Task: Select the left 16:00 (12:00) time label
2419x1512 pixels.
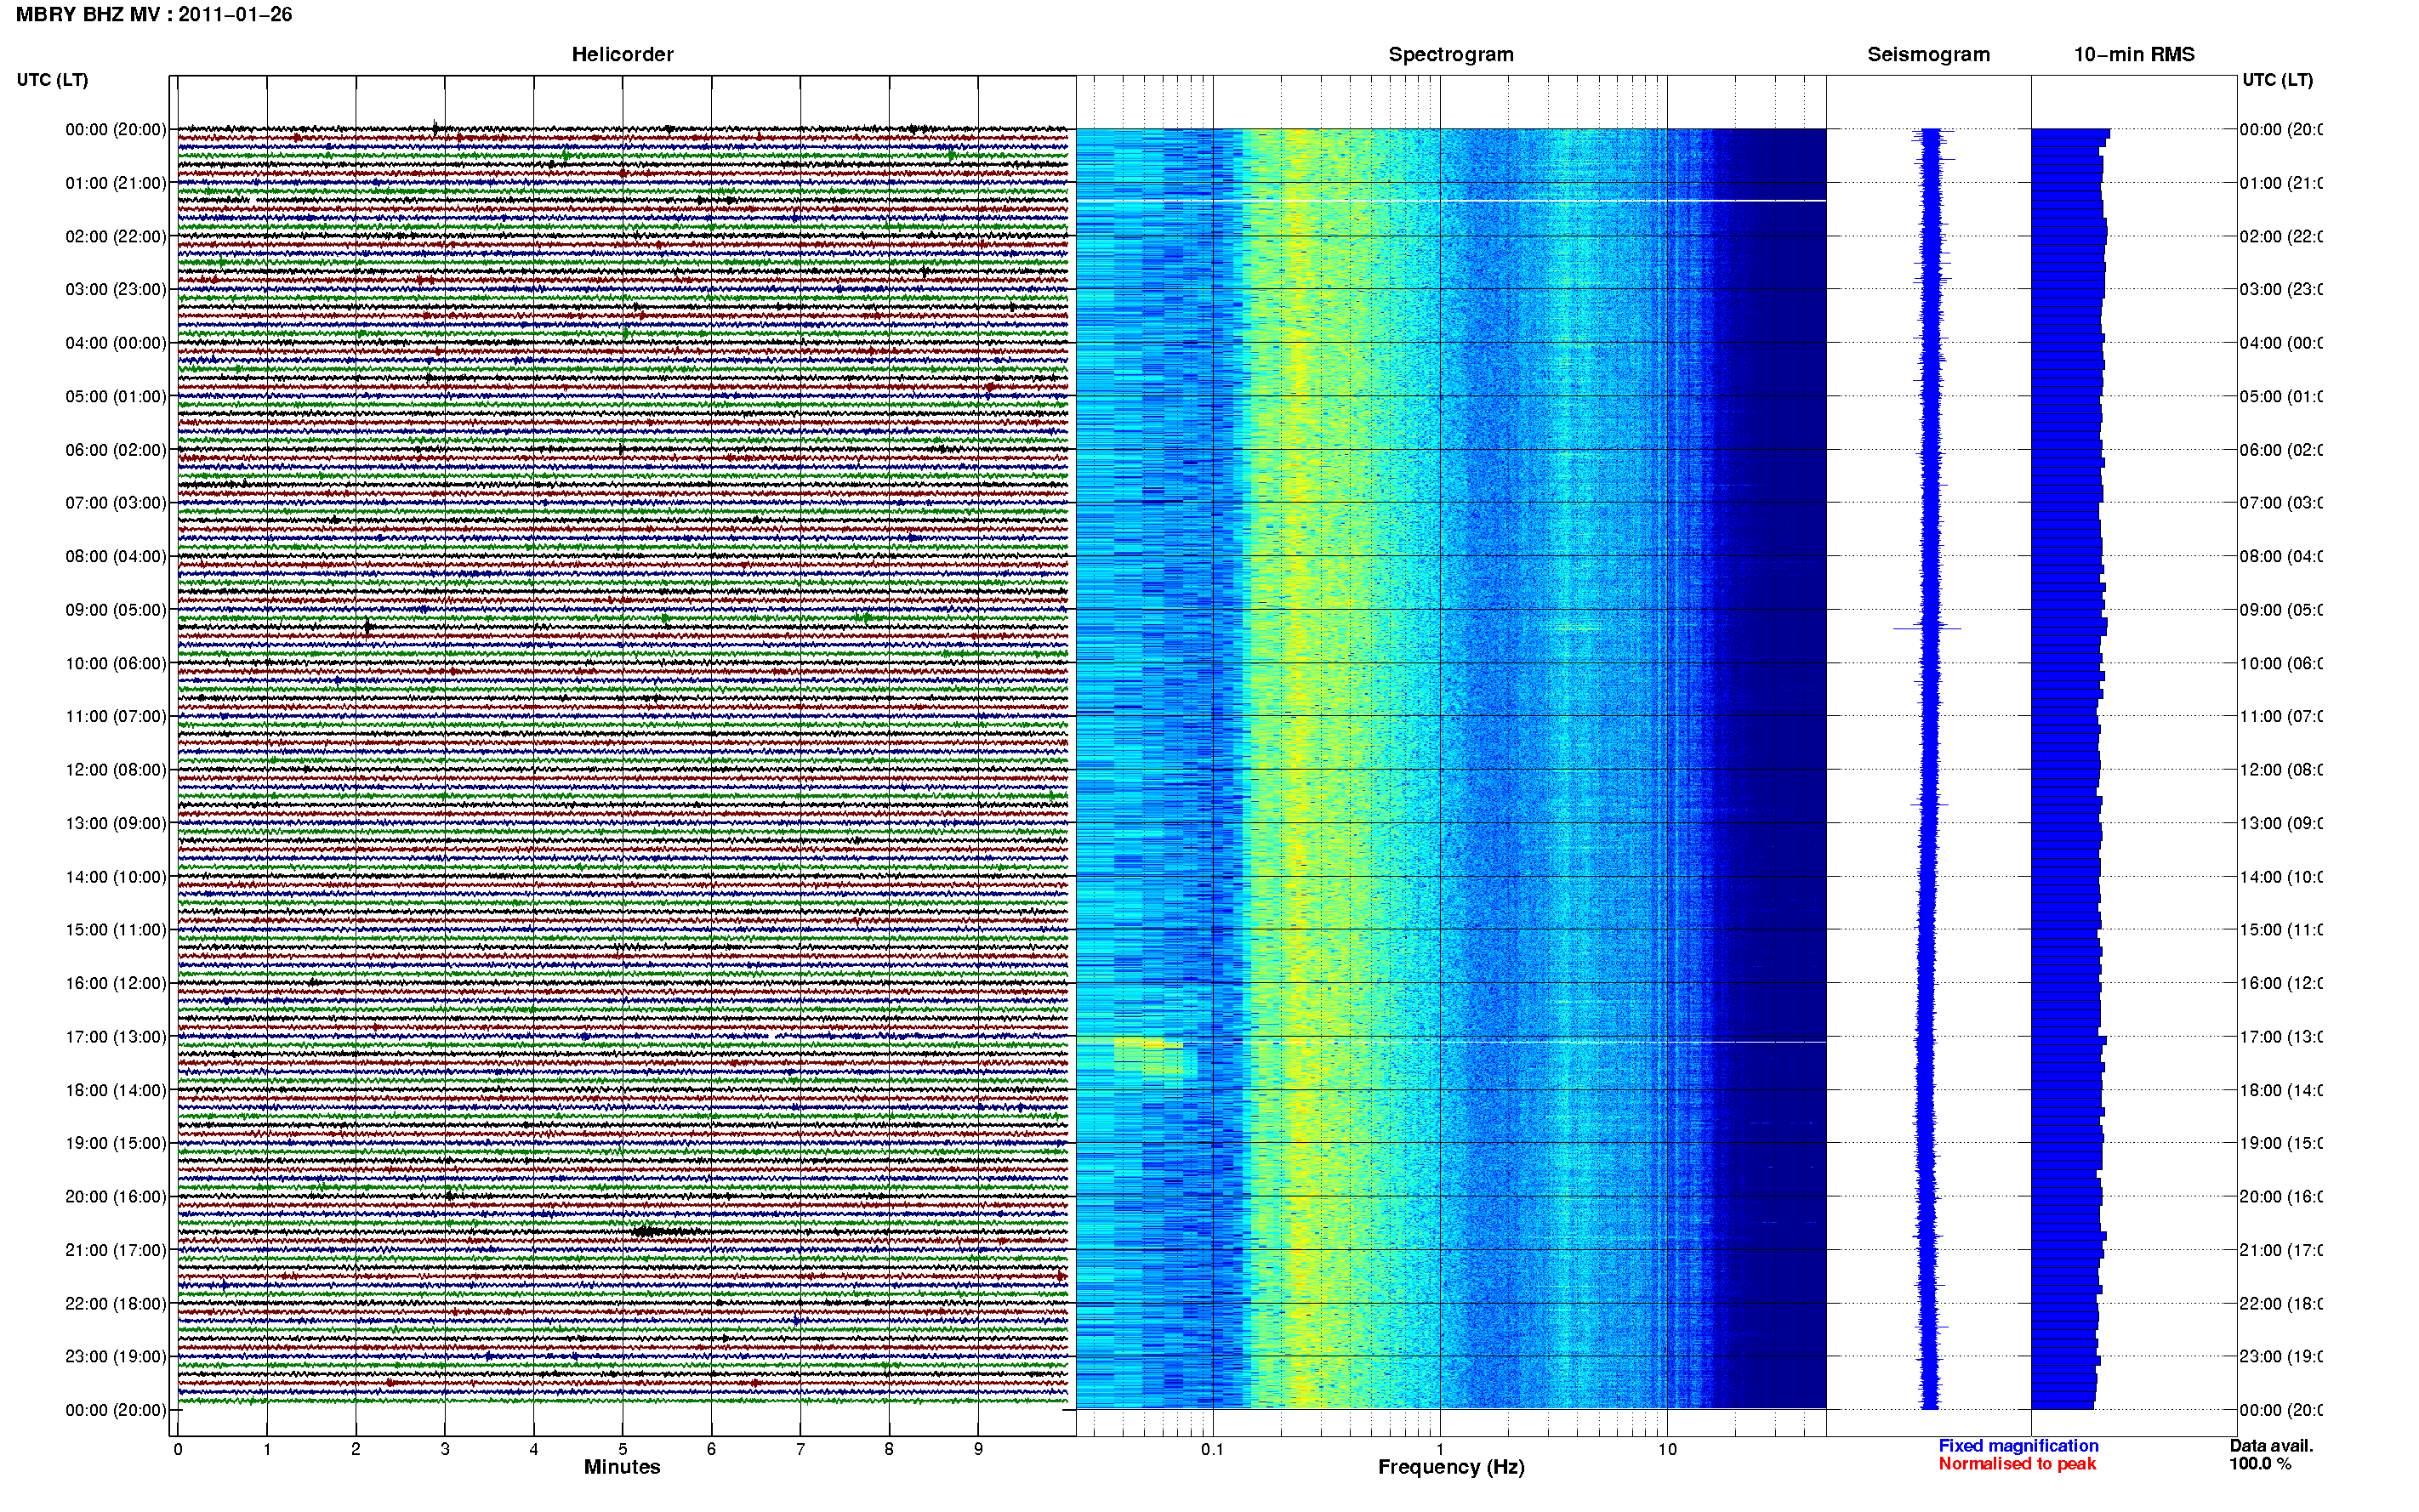Action: pyautogui.click(x=116, y=983)
